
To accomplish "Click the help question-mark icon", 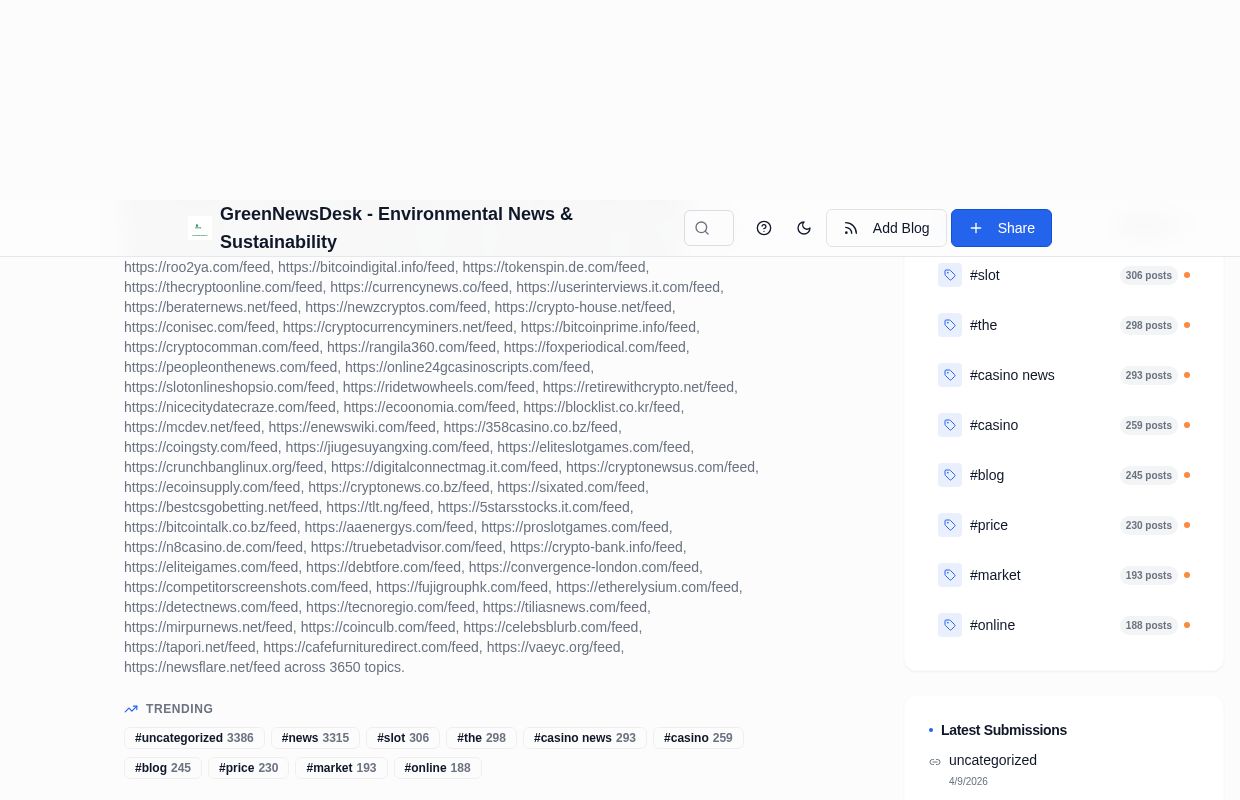I will click(764, 228).
